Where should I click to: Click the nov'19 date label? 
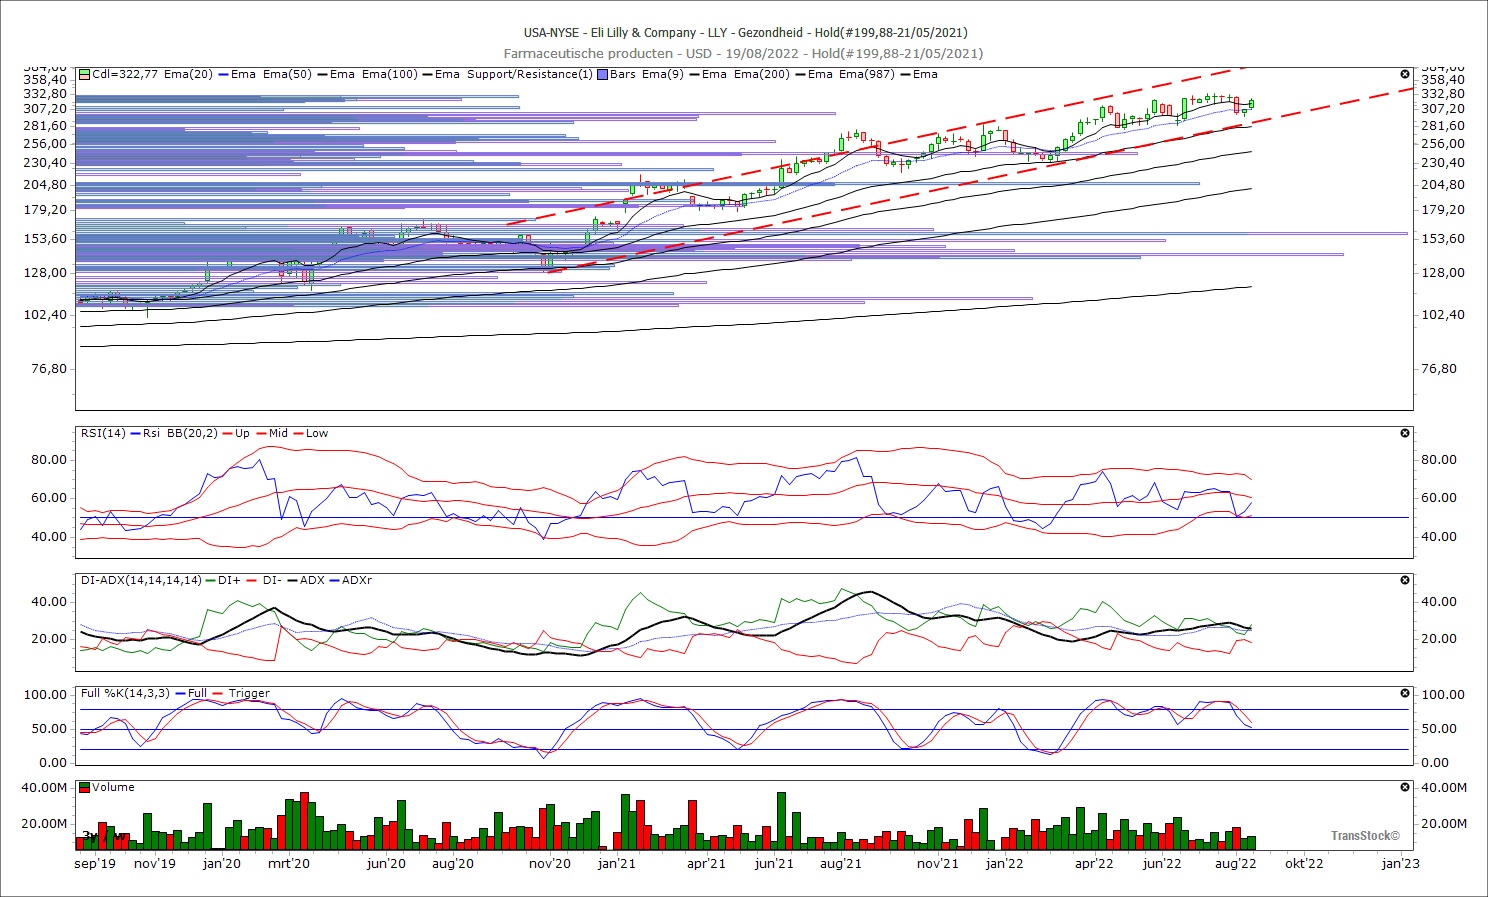coord(155,863)
